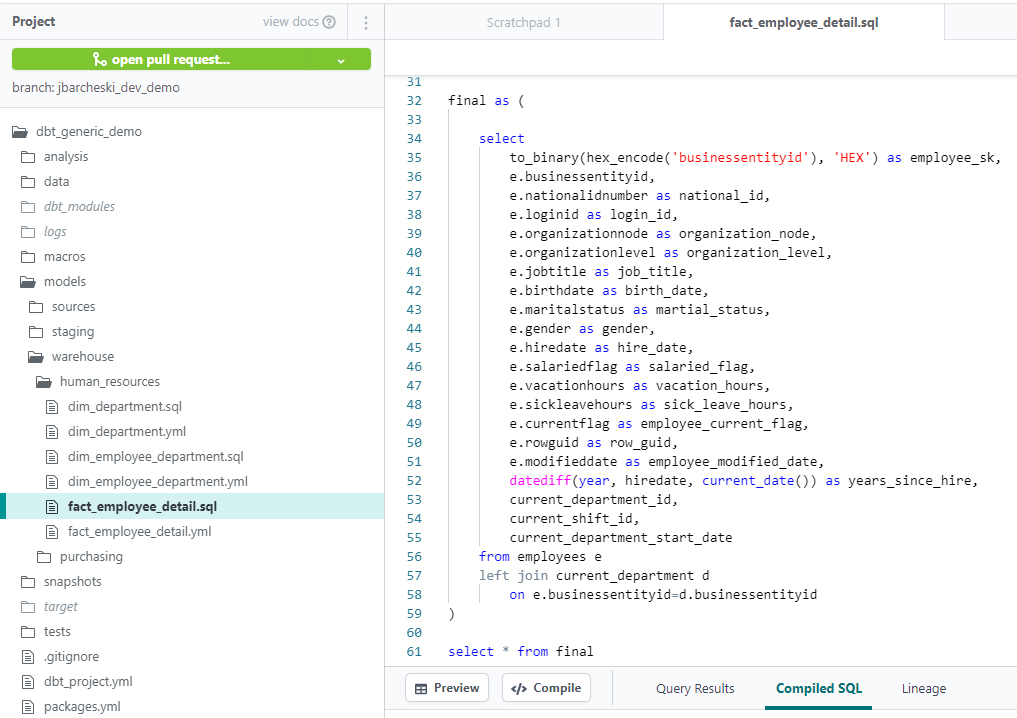This screenshot has width=1017, height=718.
Task: Click the view docs help icon
Action: [x=329, y=22]
